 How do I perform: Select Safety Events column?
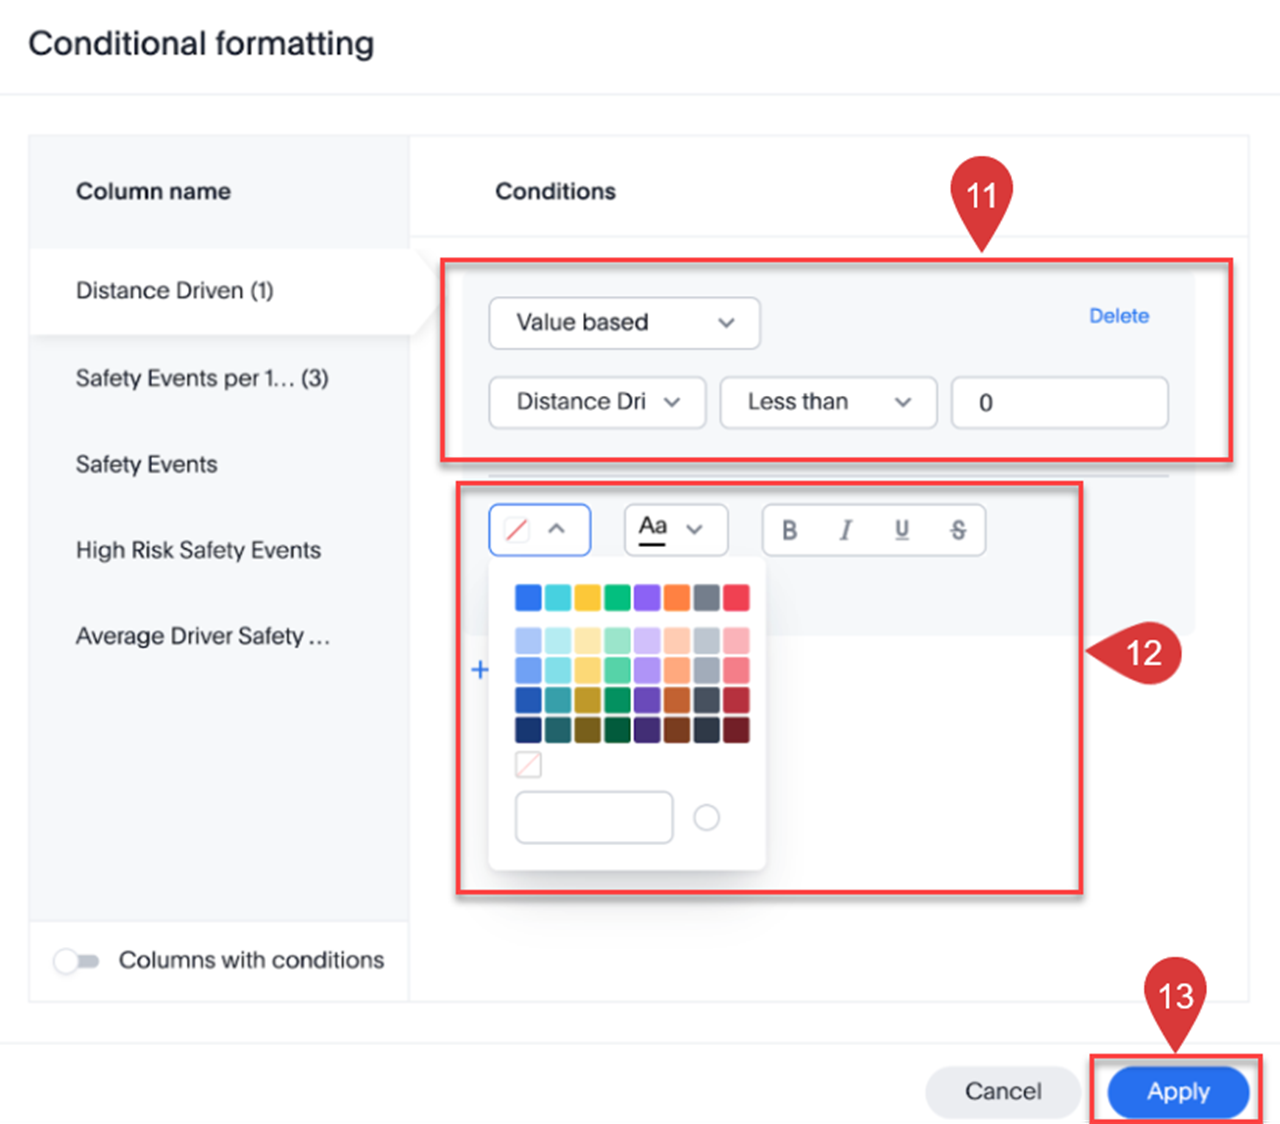pyautogui.click(x=146, y=464)
